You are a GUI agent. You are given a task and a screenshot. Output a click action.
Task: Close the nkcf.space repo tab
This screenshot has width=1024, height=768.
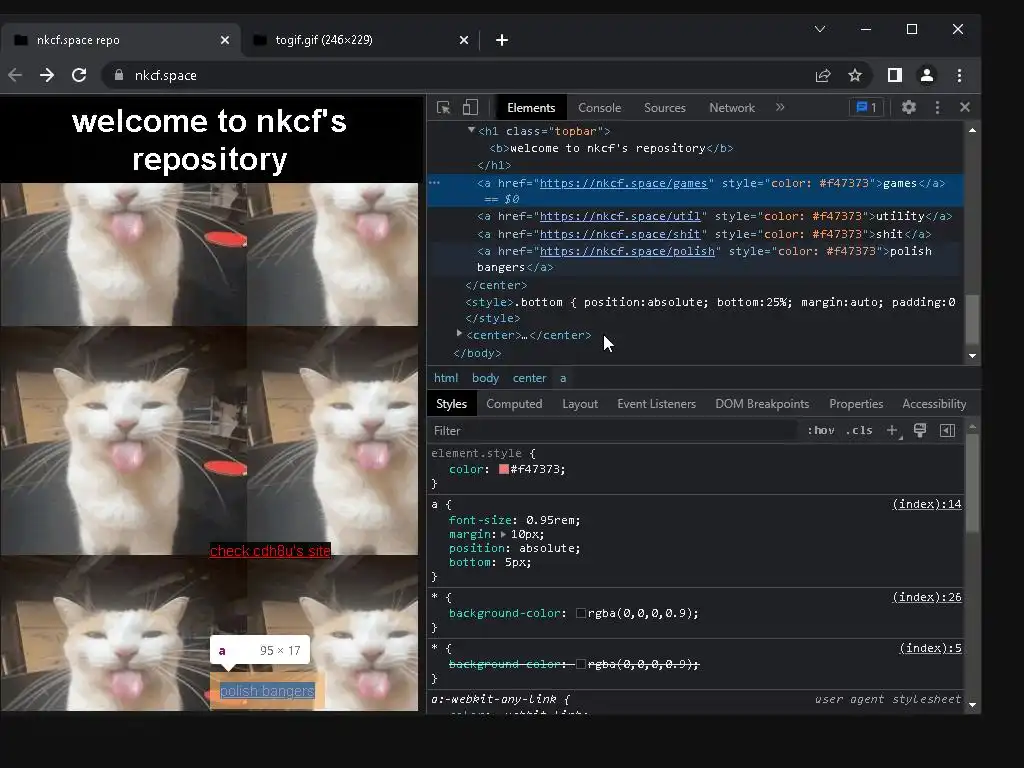tap(225, 40)
